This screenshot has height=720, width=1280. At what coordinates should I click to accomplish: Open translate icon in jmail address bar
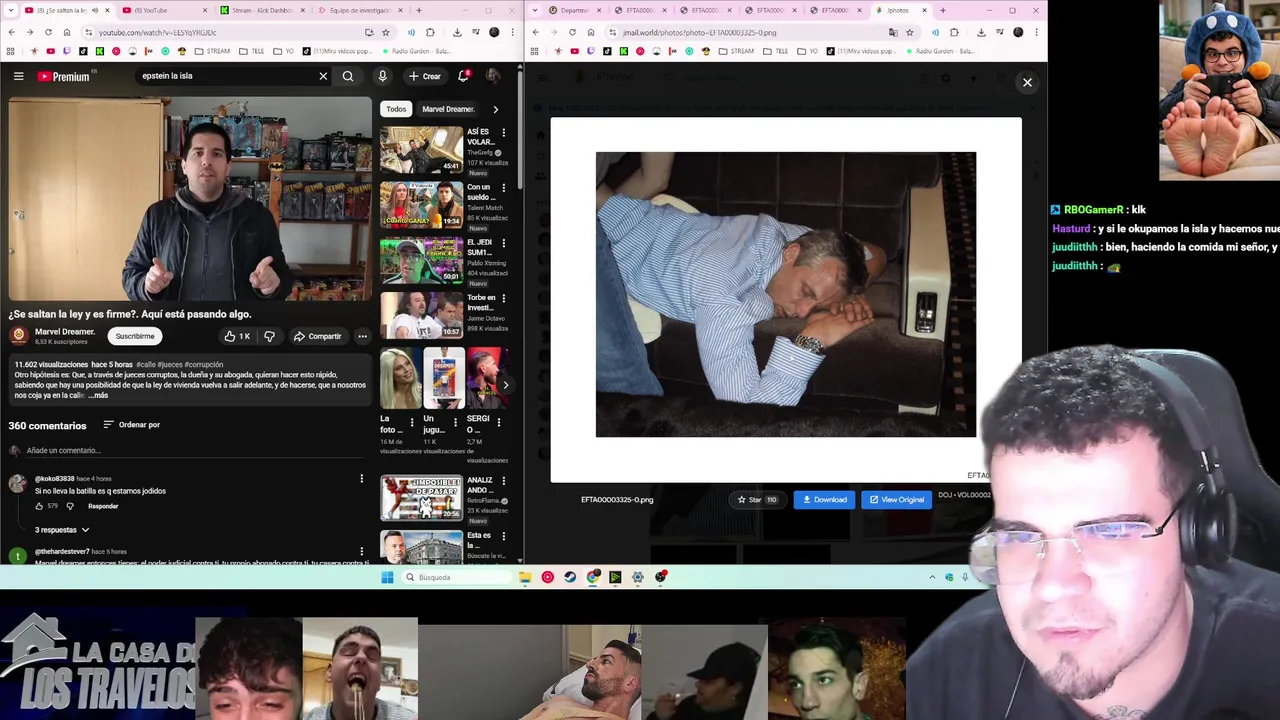[893, 32]
